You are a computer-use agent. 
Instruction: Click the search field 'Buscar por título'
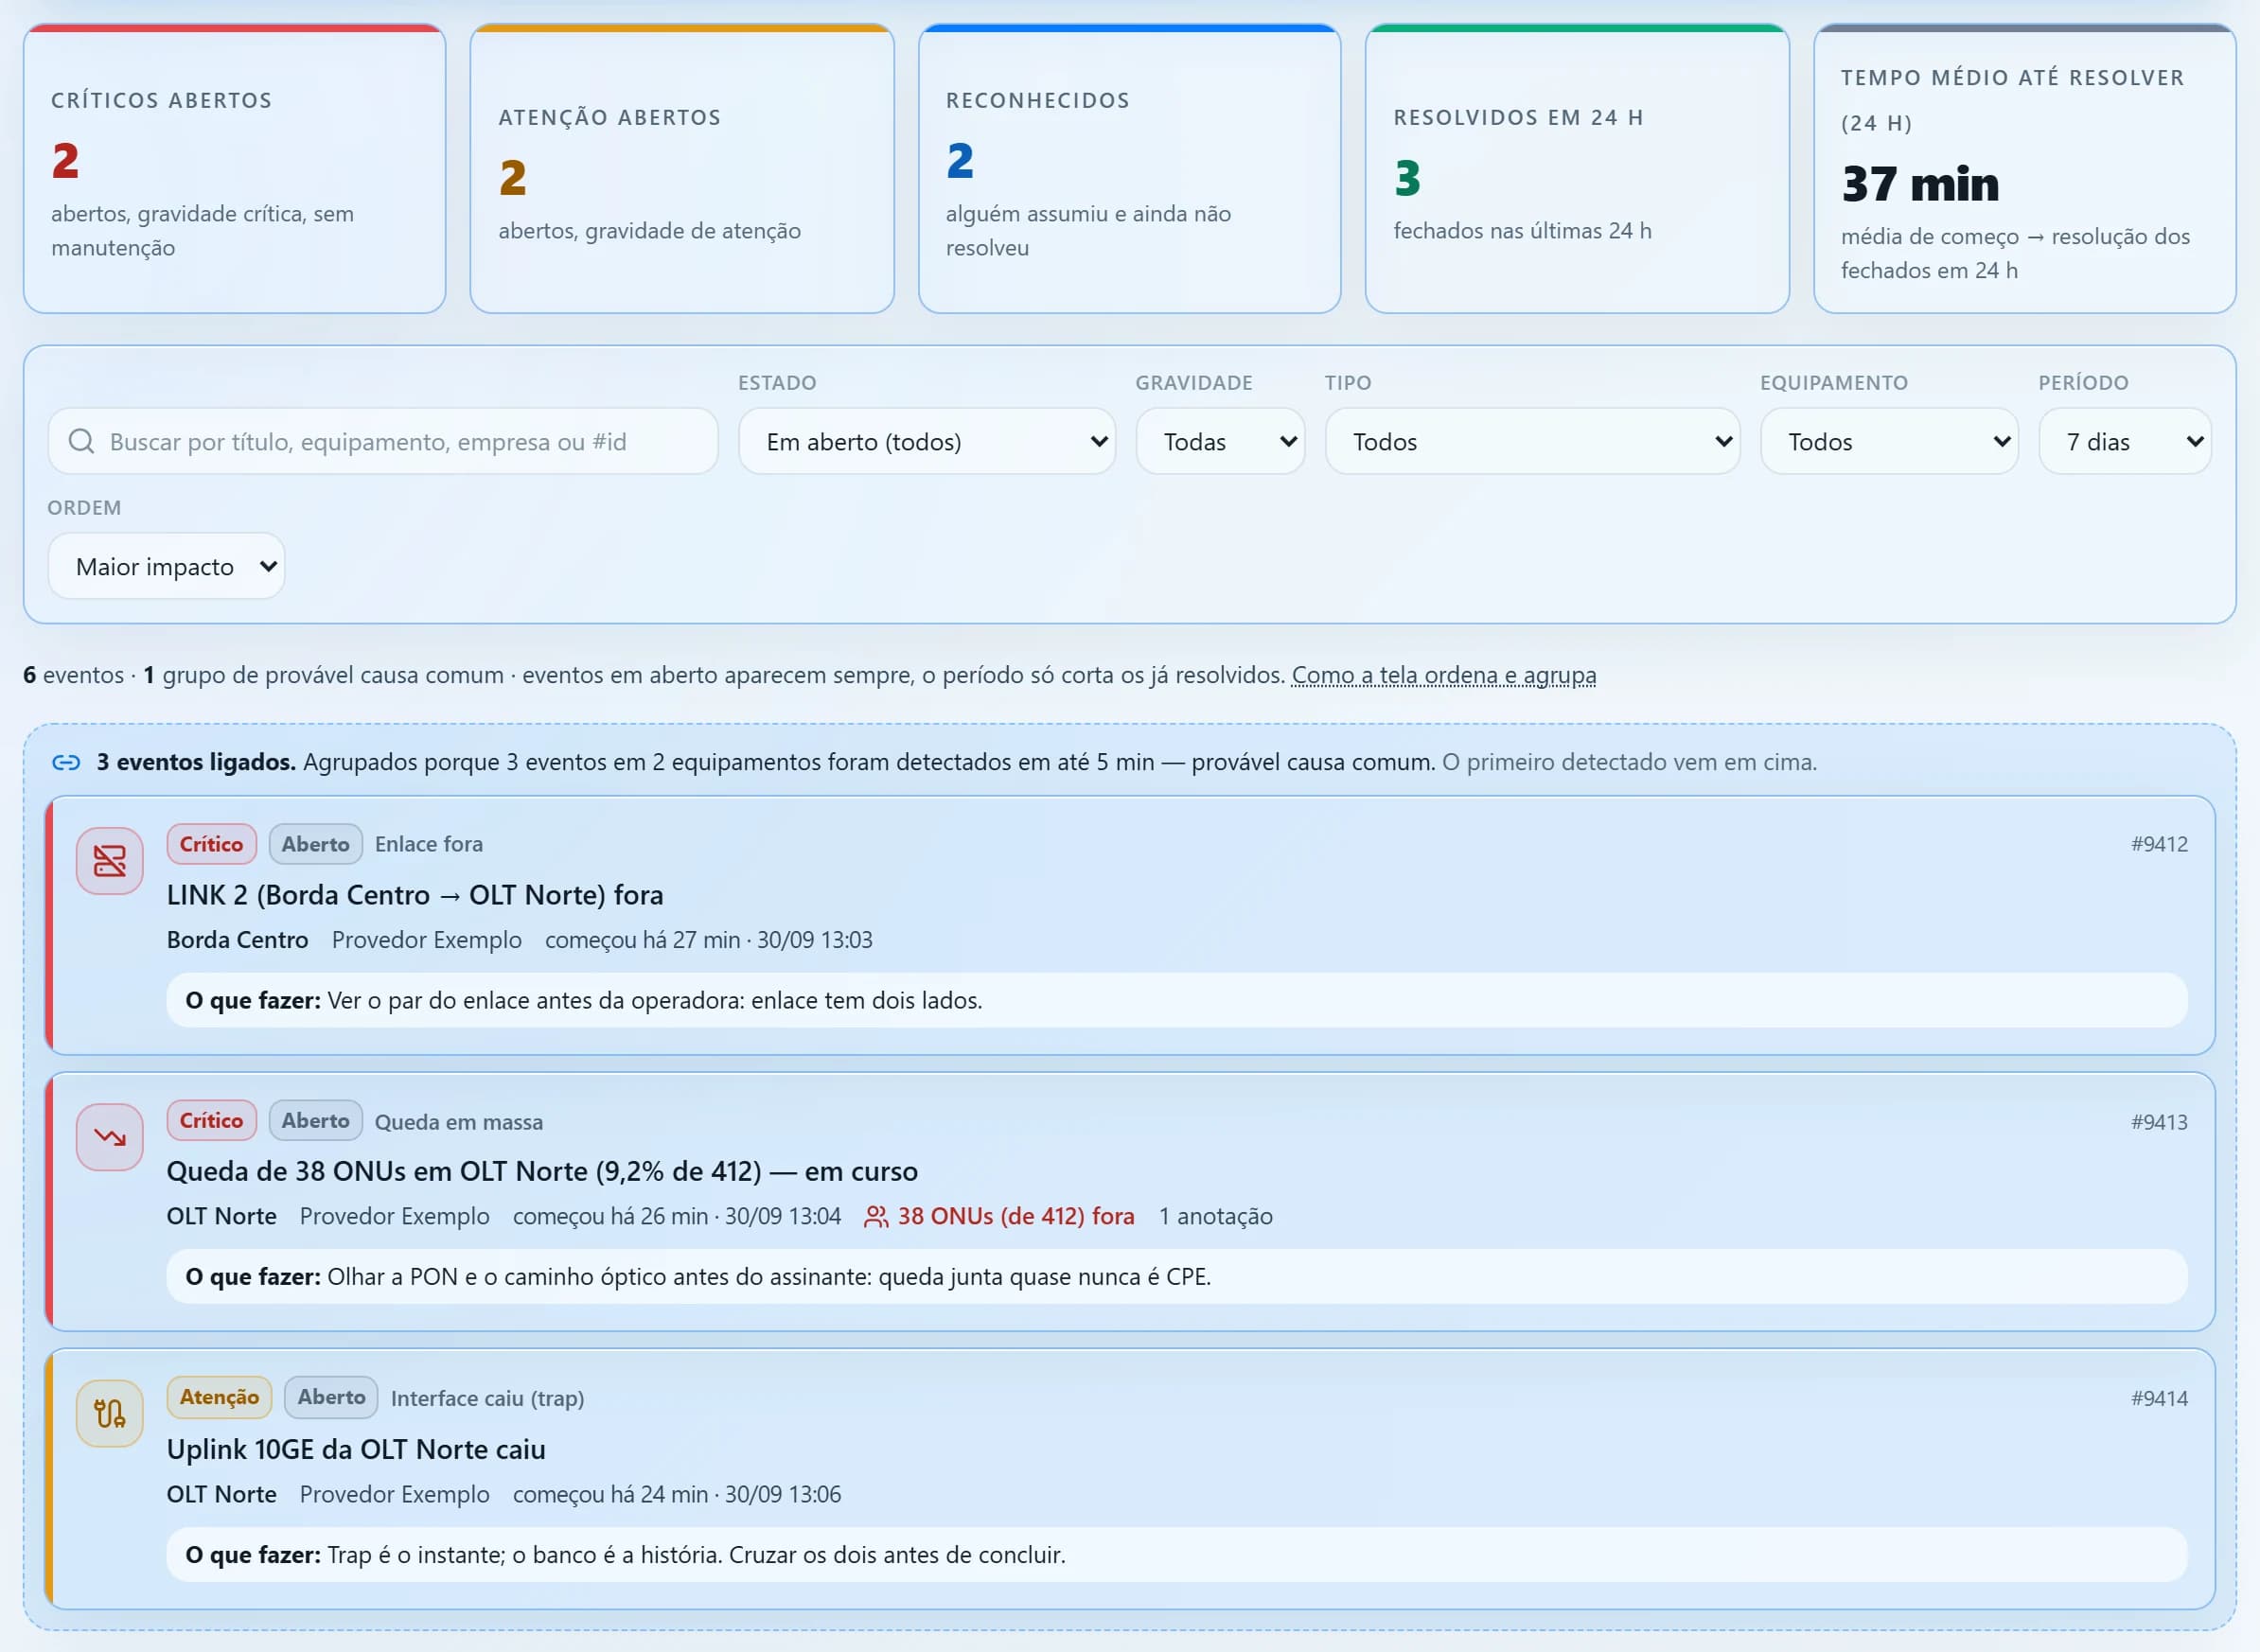click(383, 441)
